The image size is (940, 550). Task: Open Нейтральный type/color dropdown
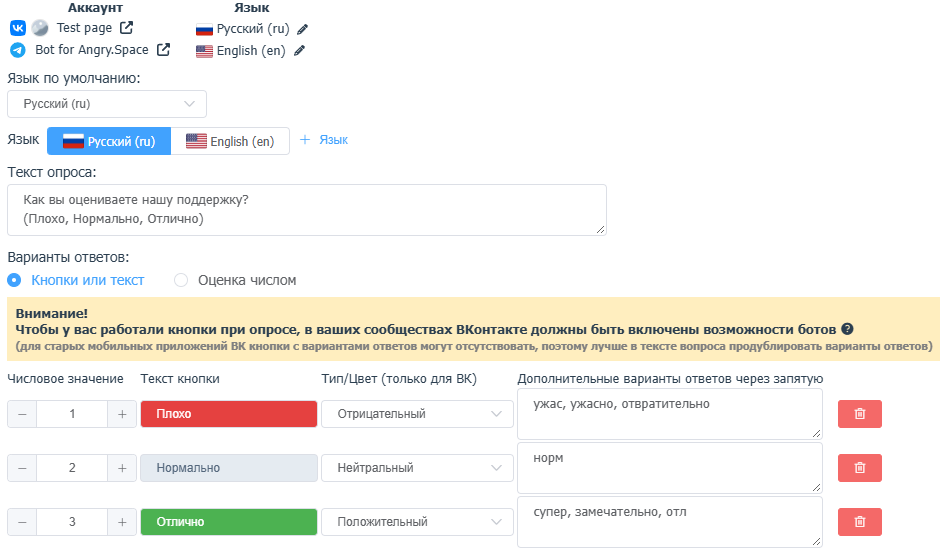[417, 468]
